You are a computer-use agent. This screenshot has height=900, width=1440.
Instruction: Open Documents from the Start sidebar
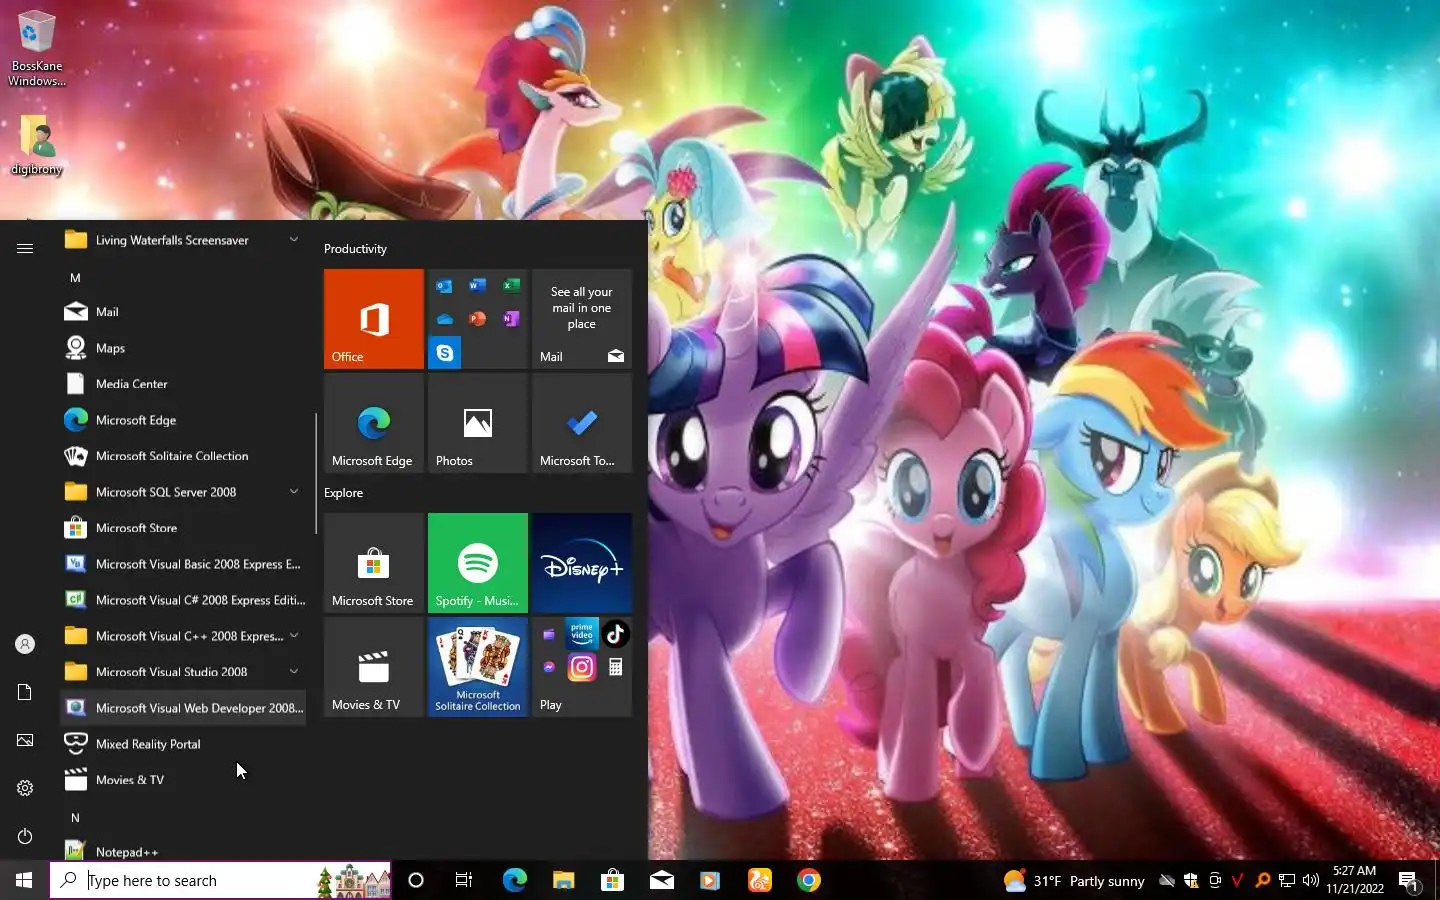(25, 692)
